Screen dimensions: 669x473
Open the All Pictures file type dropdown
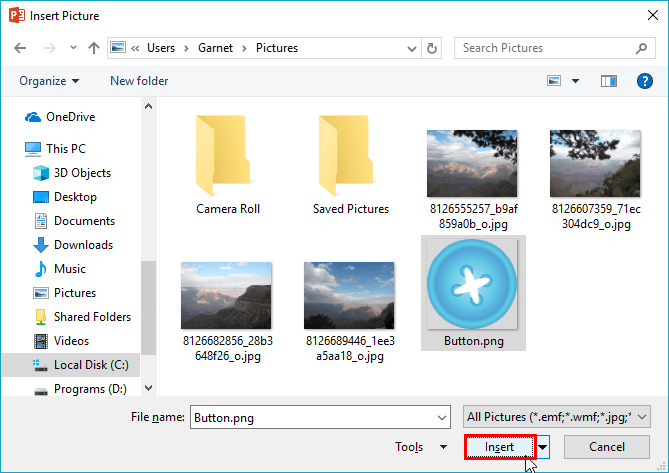(x=556, y=417)
